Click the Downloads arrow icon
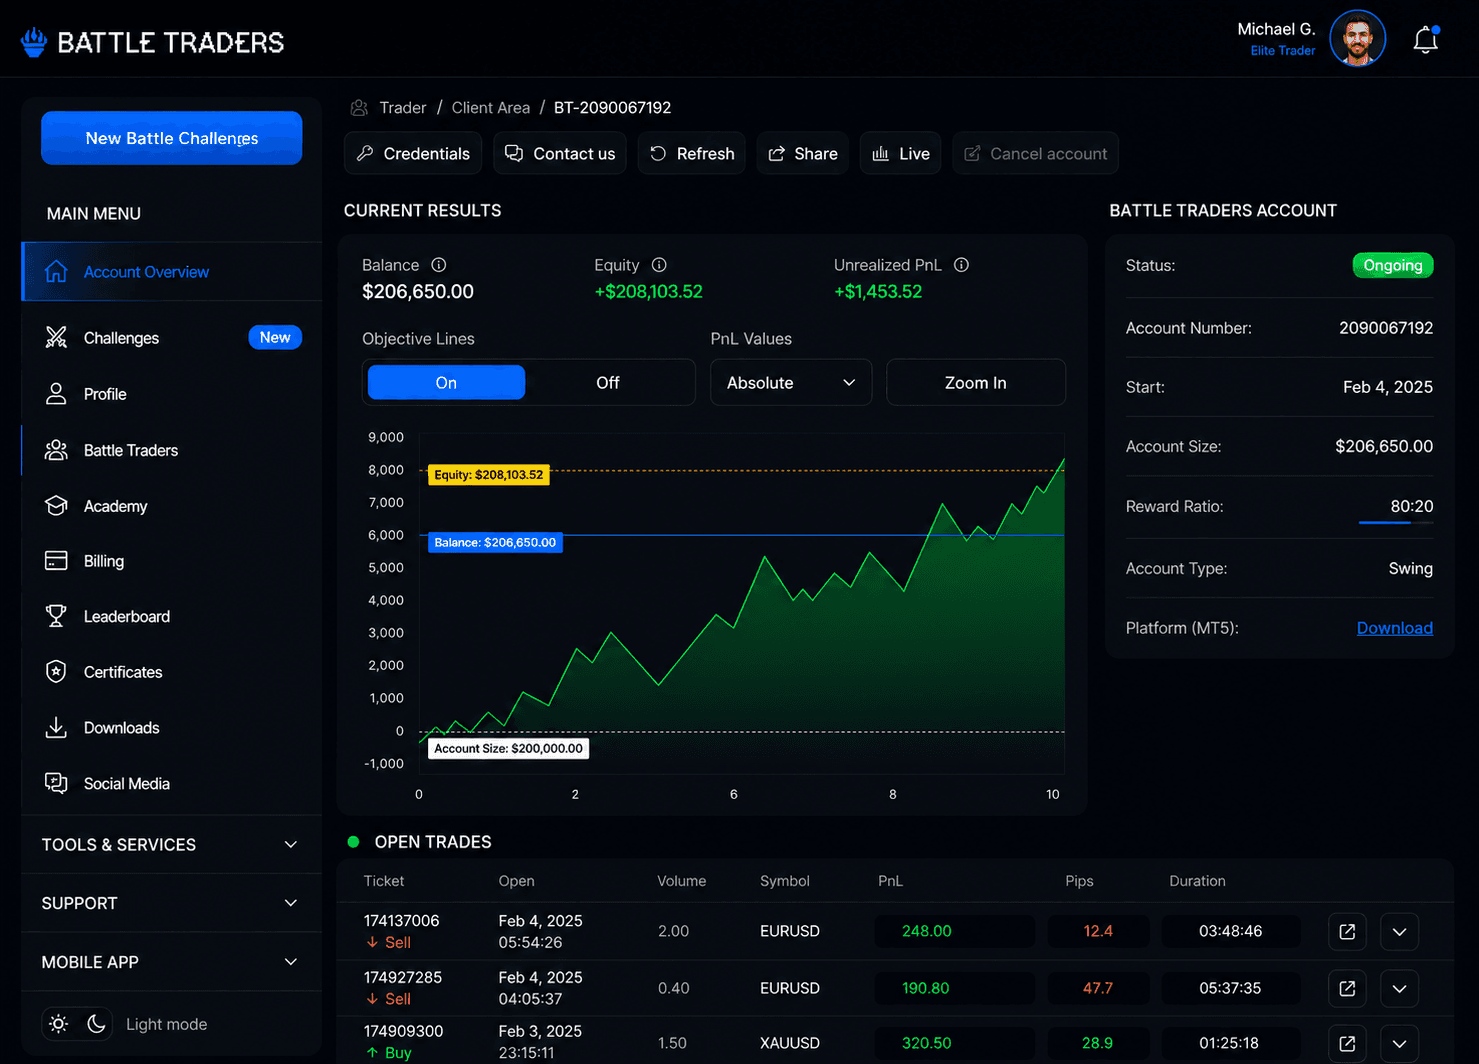Image resolution: width=1479 pixels, height=1064 pixels. click(x=56, y=728)
